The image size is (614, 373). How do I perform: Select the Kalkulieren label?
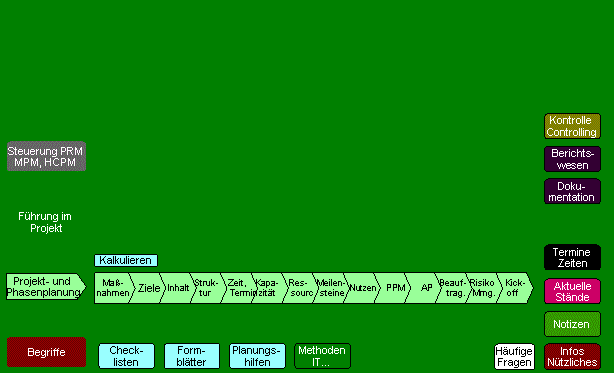pos(126,260)
